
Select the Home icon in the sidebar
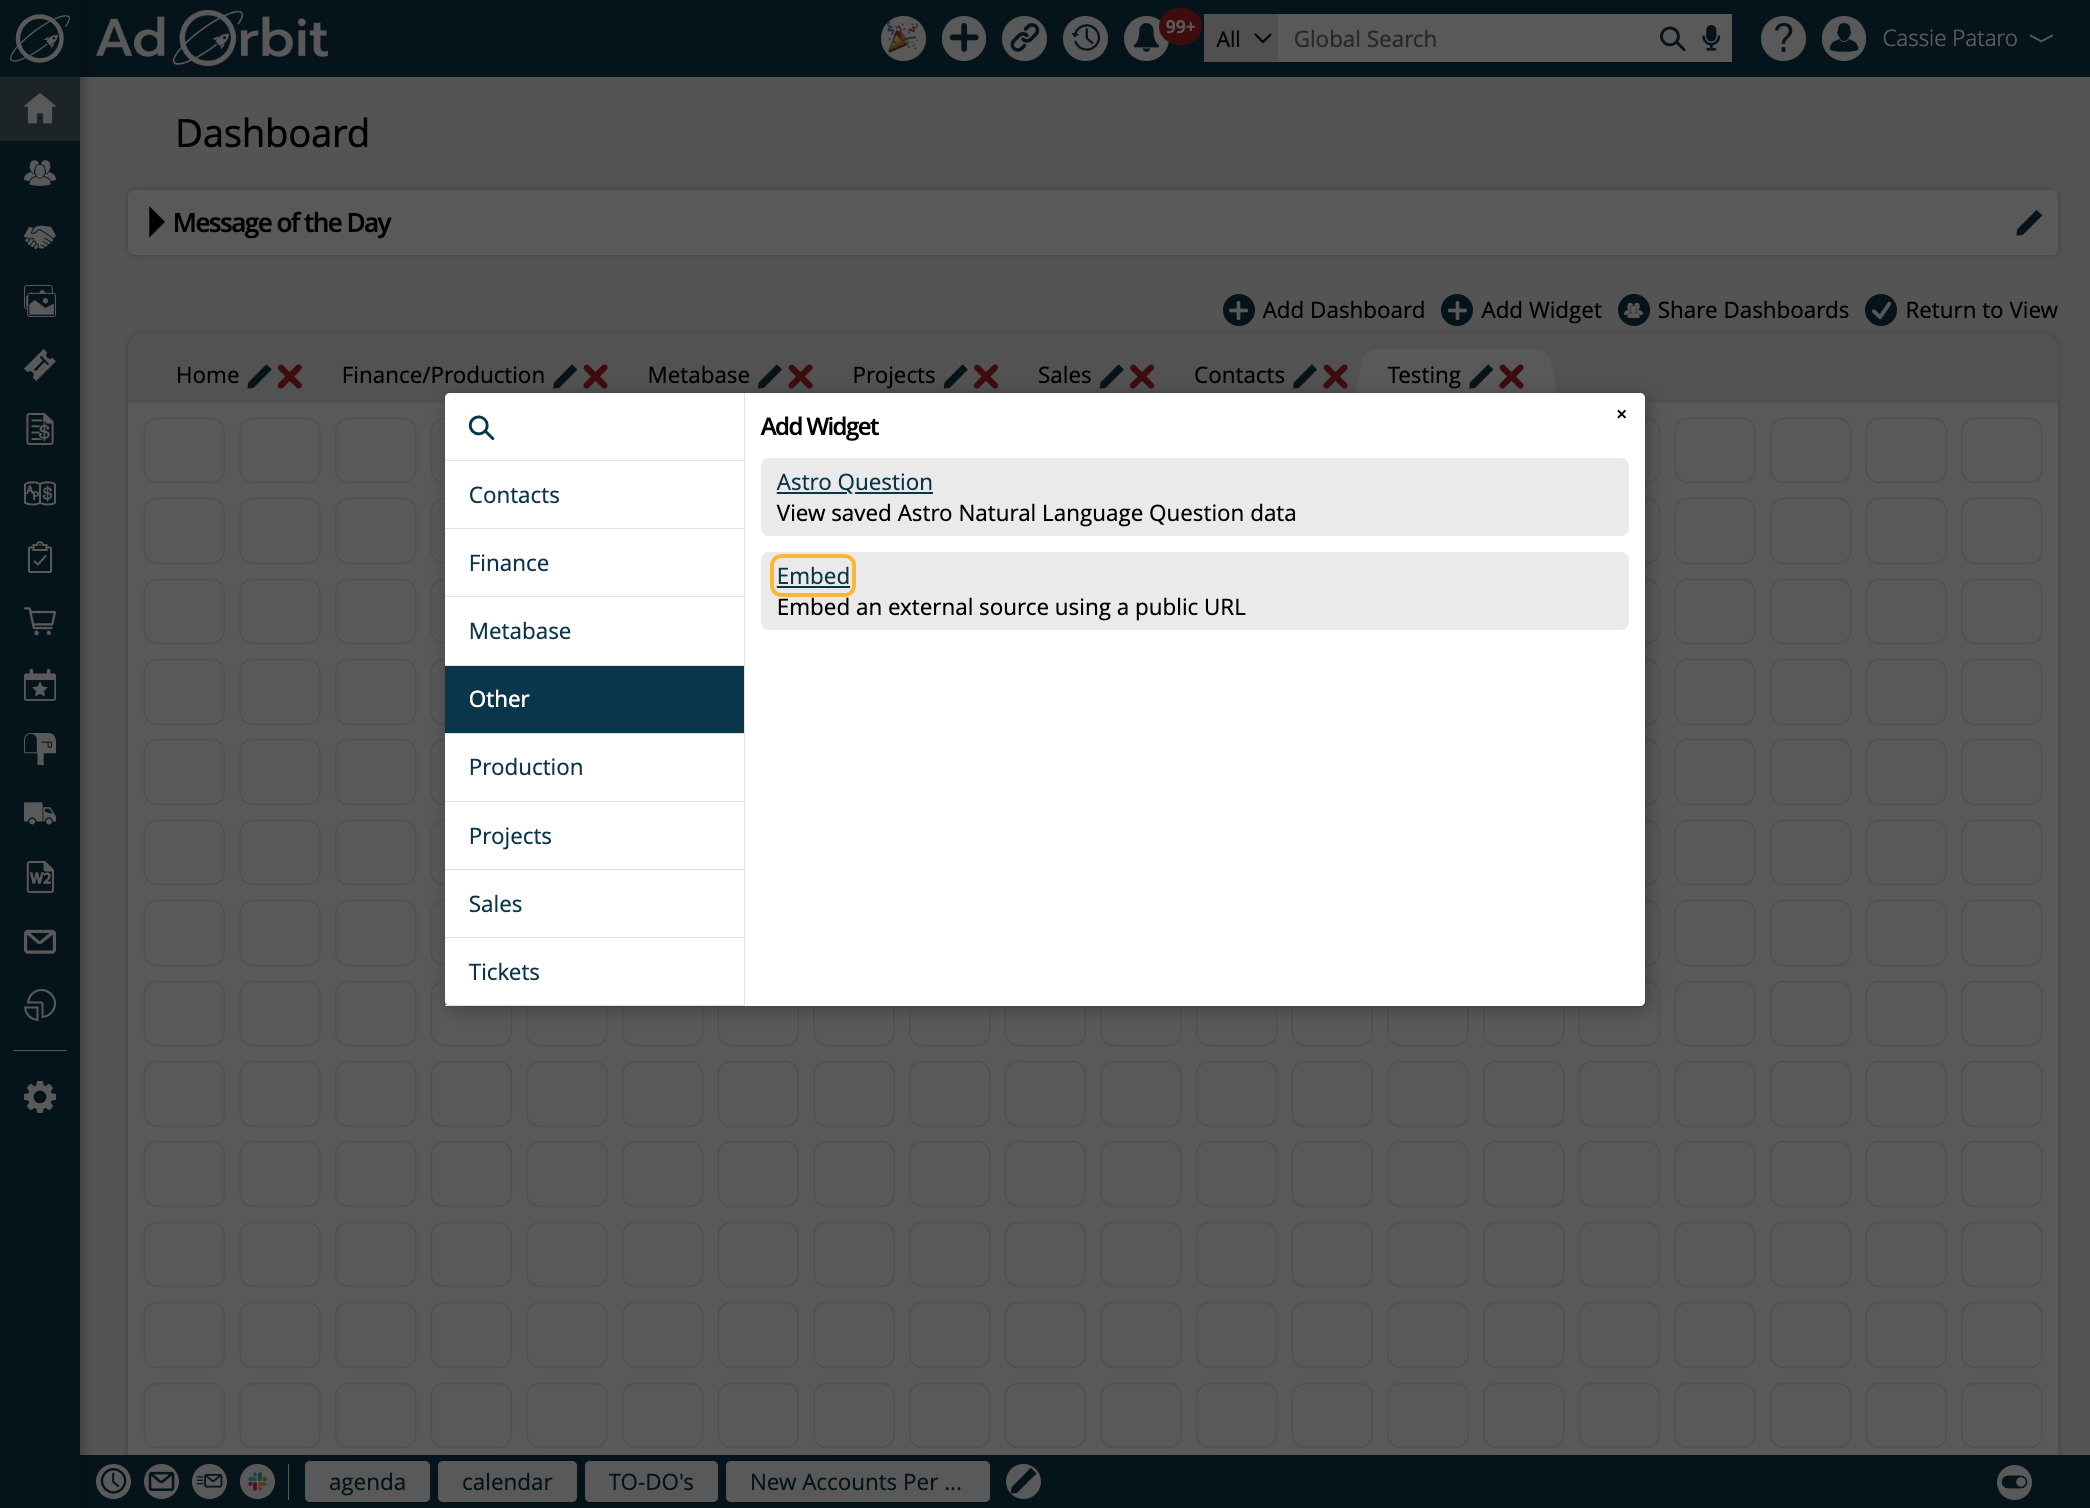(40, 109)
